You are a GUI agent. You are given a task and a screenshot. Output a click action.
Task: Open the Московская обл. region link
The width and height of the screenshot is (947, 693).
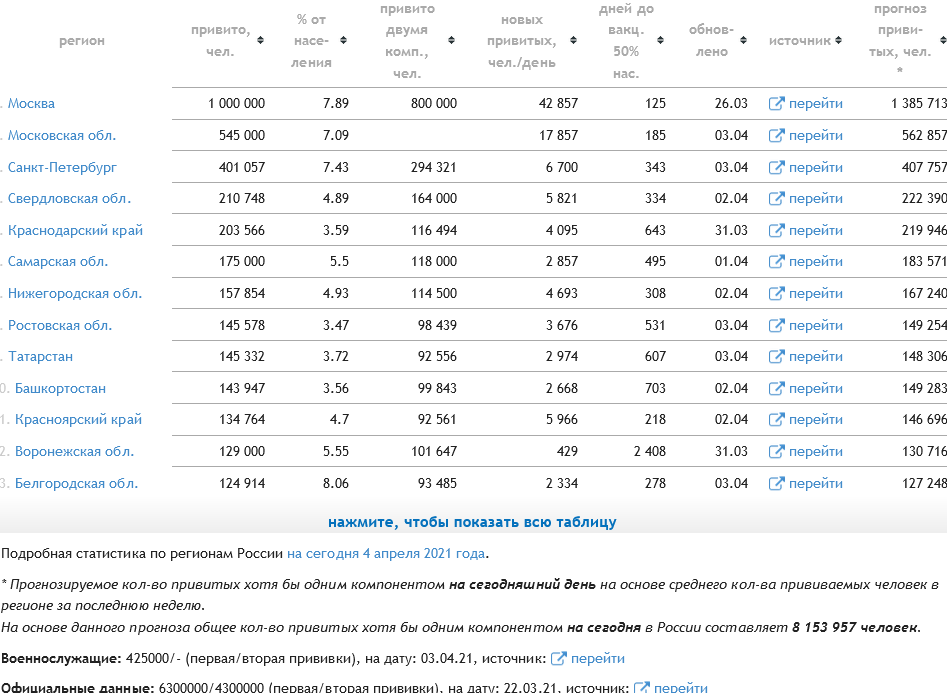point(62,135)
